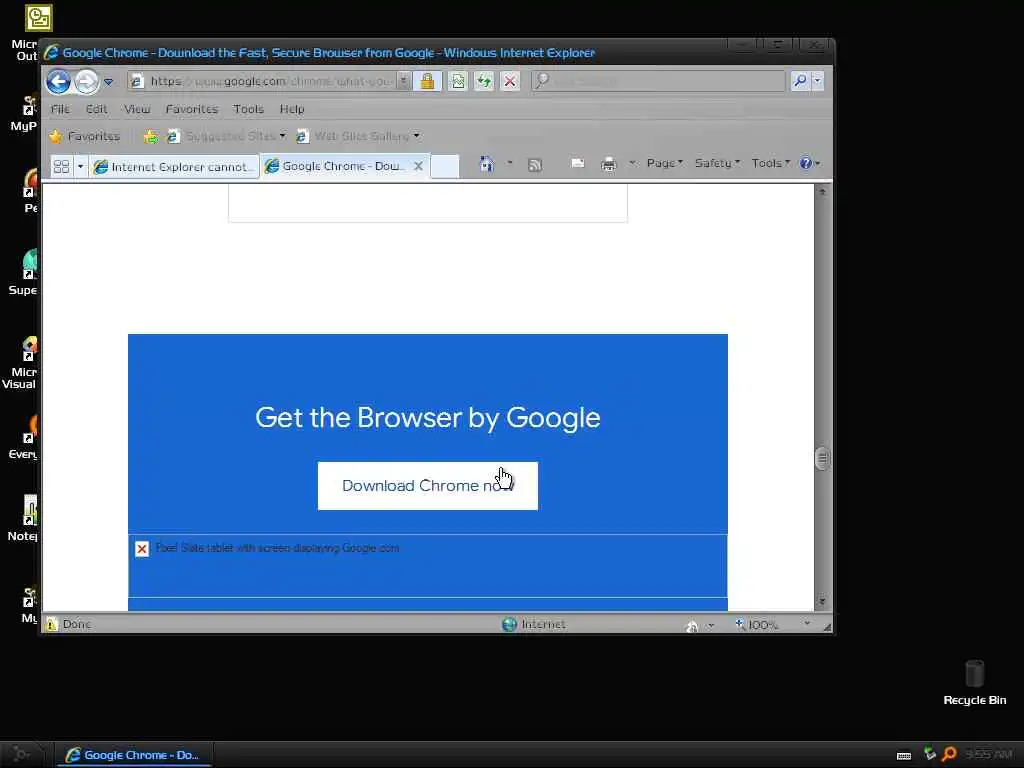Expand the address bar autocomplete dropdown
The width and height of the screenshot is (1024, 768).
point(404,81)
